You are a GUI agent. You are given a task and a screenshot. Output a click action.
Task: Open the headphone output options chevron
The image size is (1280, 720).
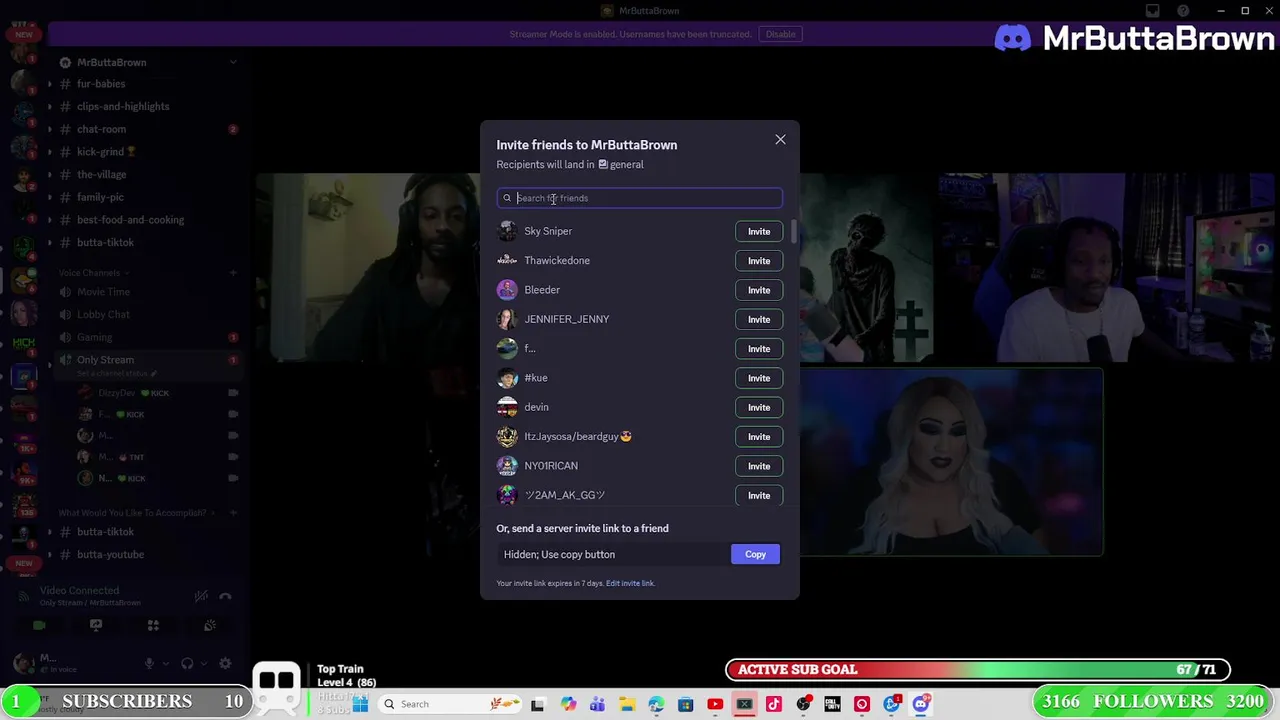[202, 664]
